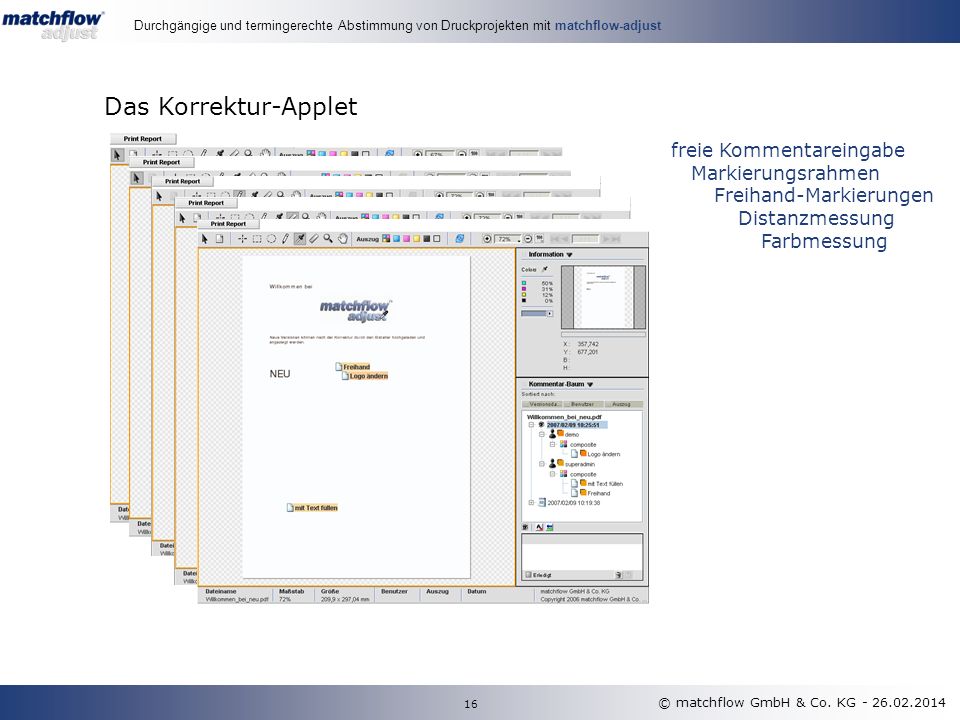
Task: Collapse composite node under superadmin
Action: pyautogui.click(x=552, y=474)
